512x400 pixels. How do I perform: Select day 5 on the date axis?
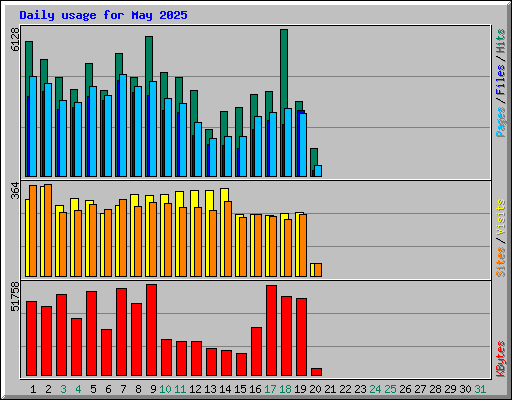93,389
